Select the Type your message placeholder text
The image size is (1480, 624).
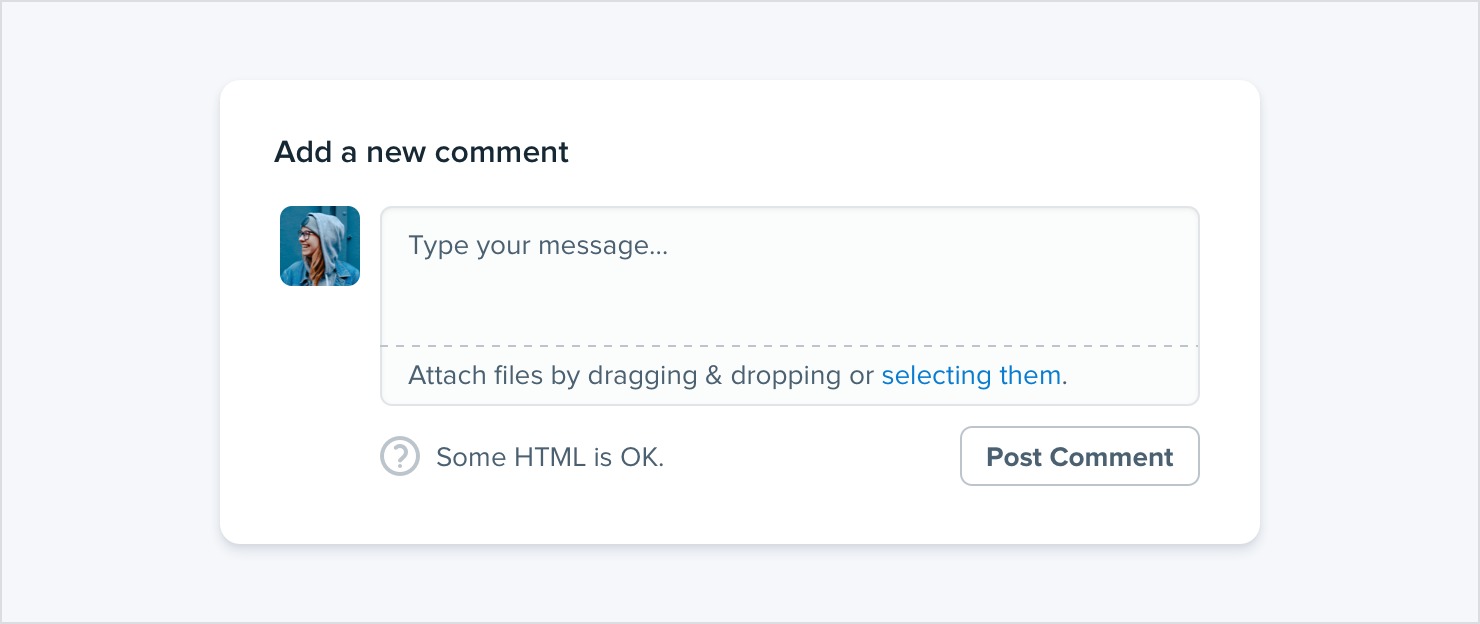pos(538,246)
